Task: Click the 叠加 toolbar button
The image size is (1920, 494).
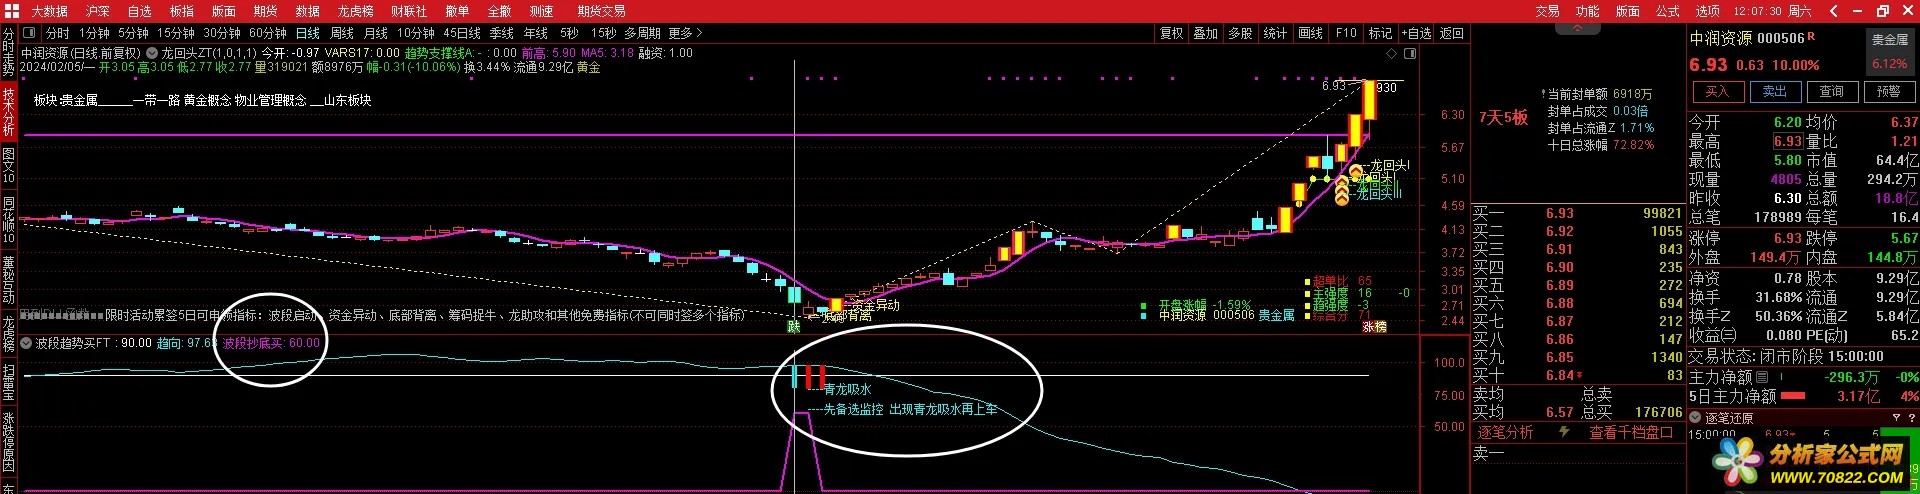Action: coord(1206,33)
